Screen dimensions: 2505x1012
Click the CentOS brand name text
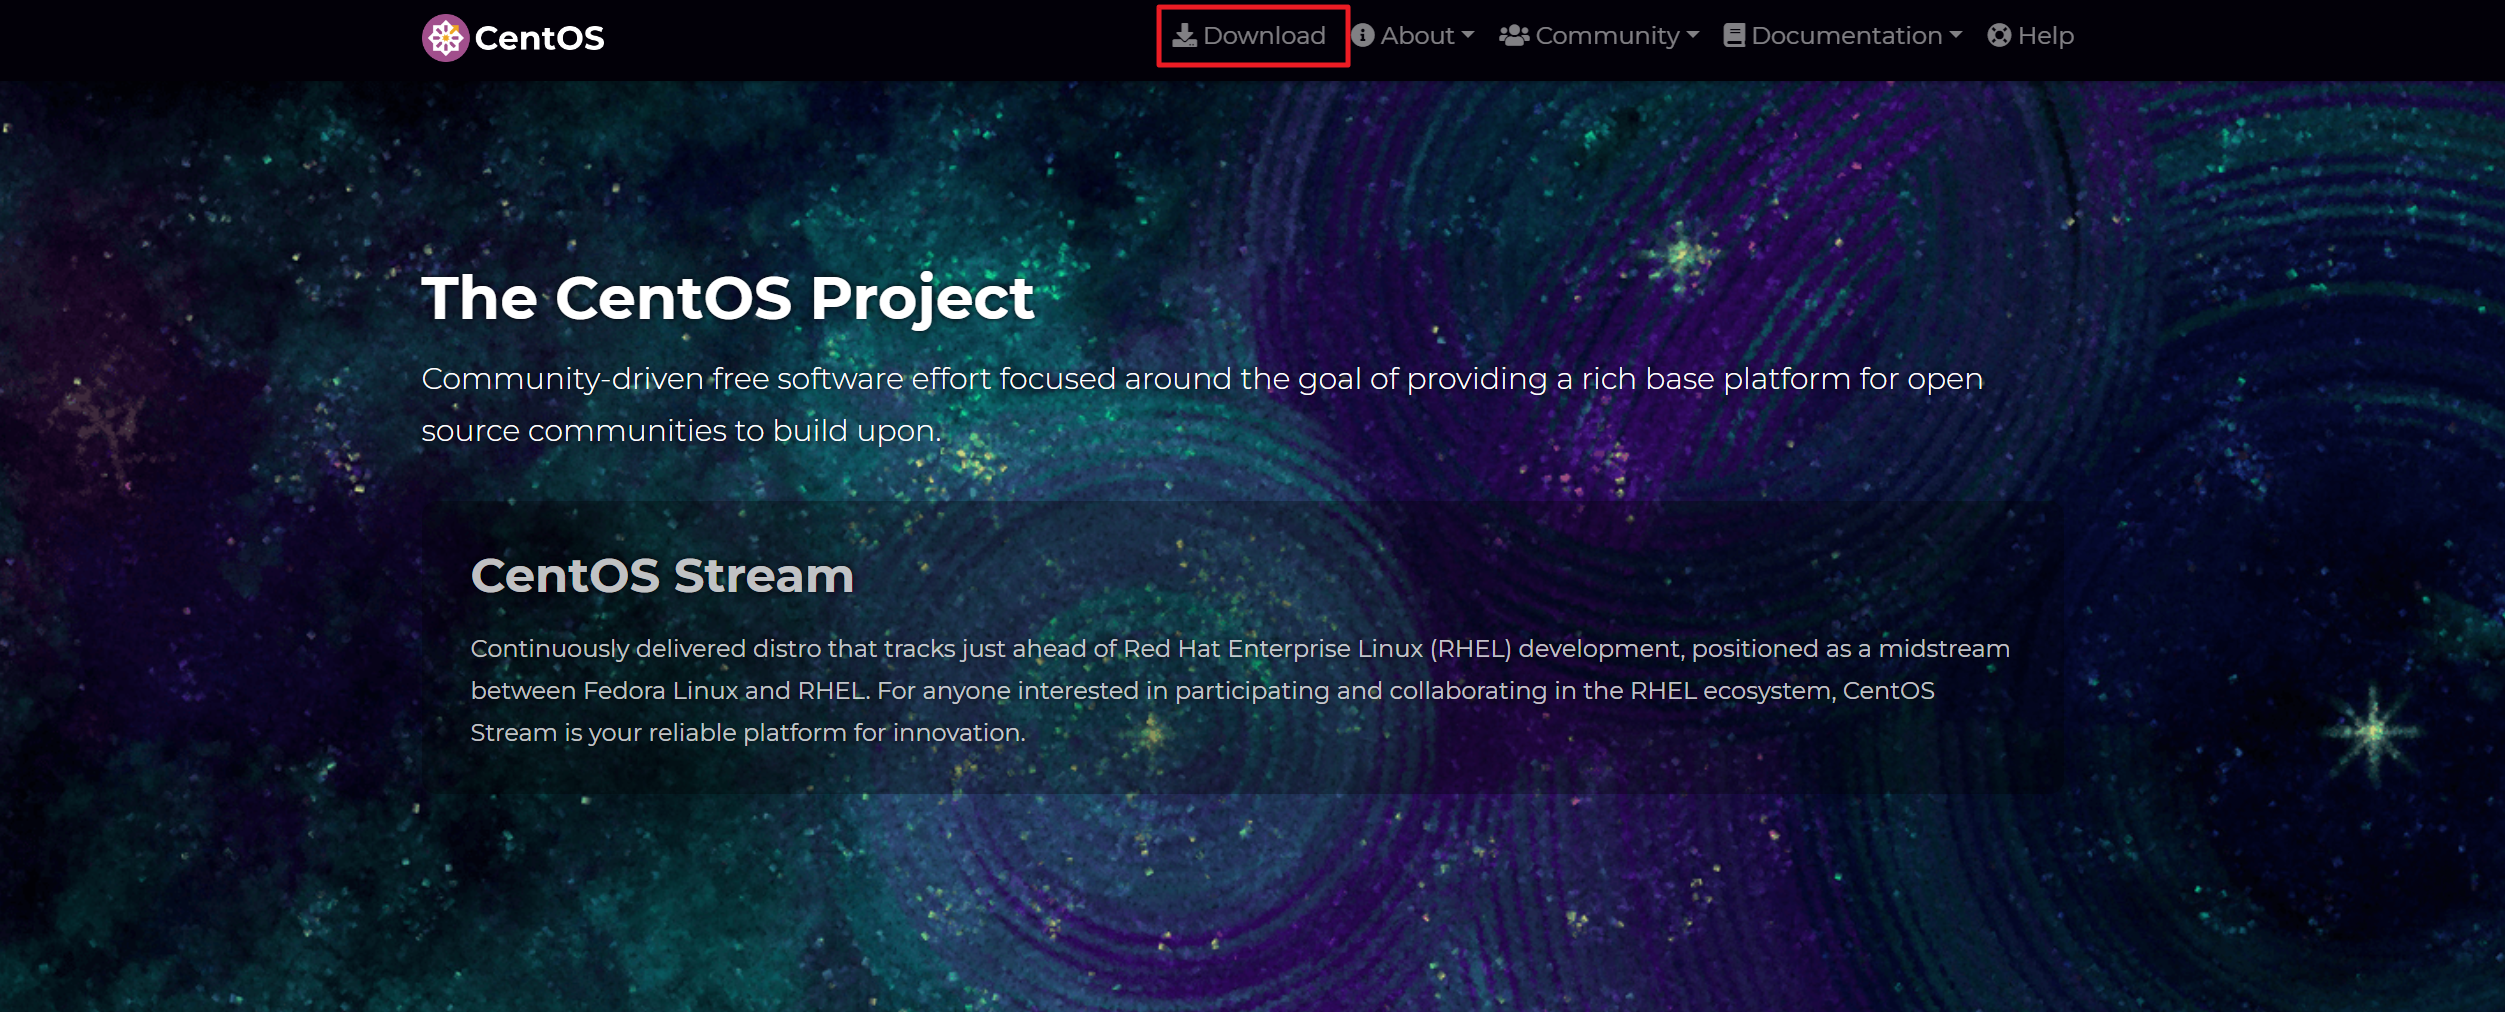click(539, 38)
